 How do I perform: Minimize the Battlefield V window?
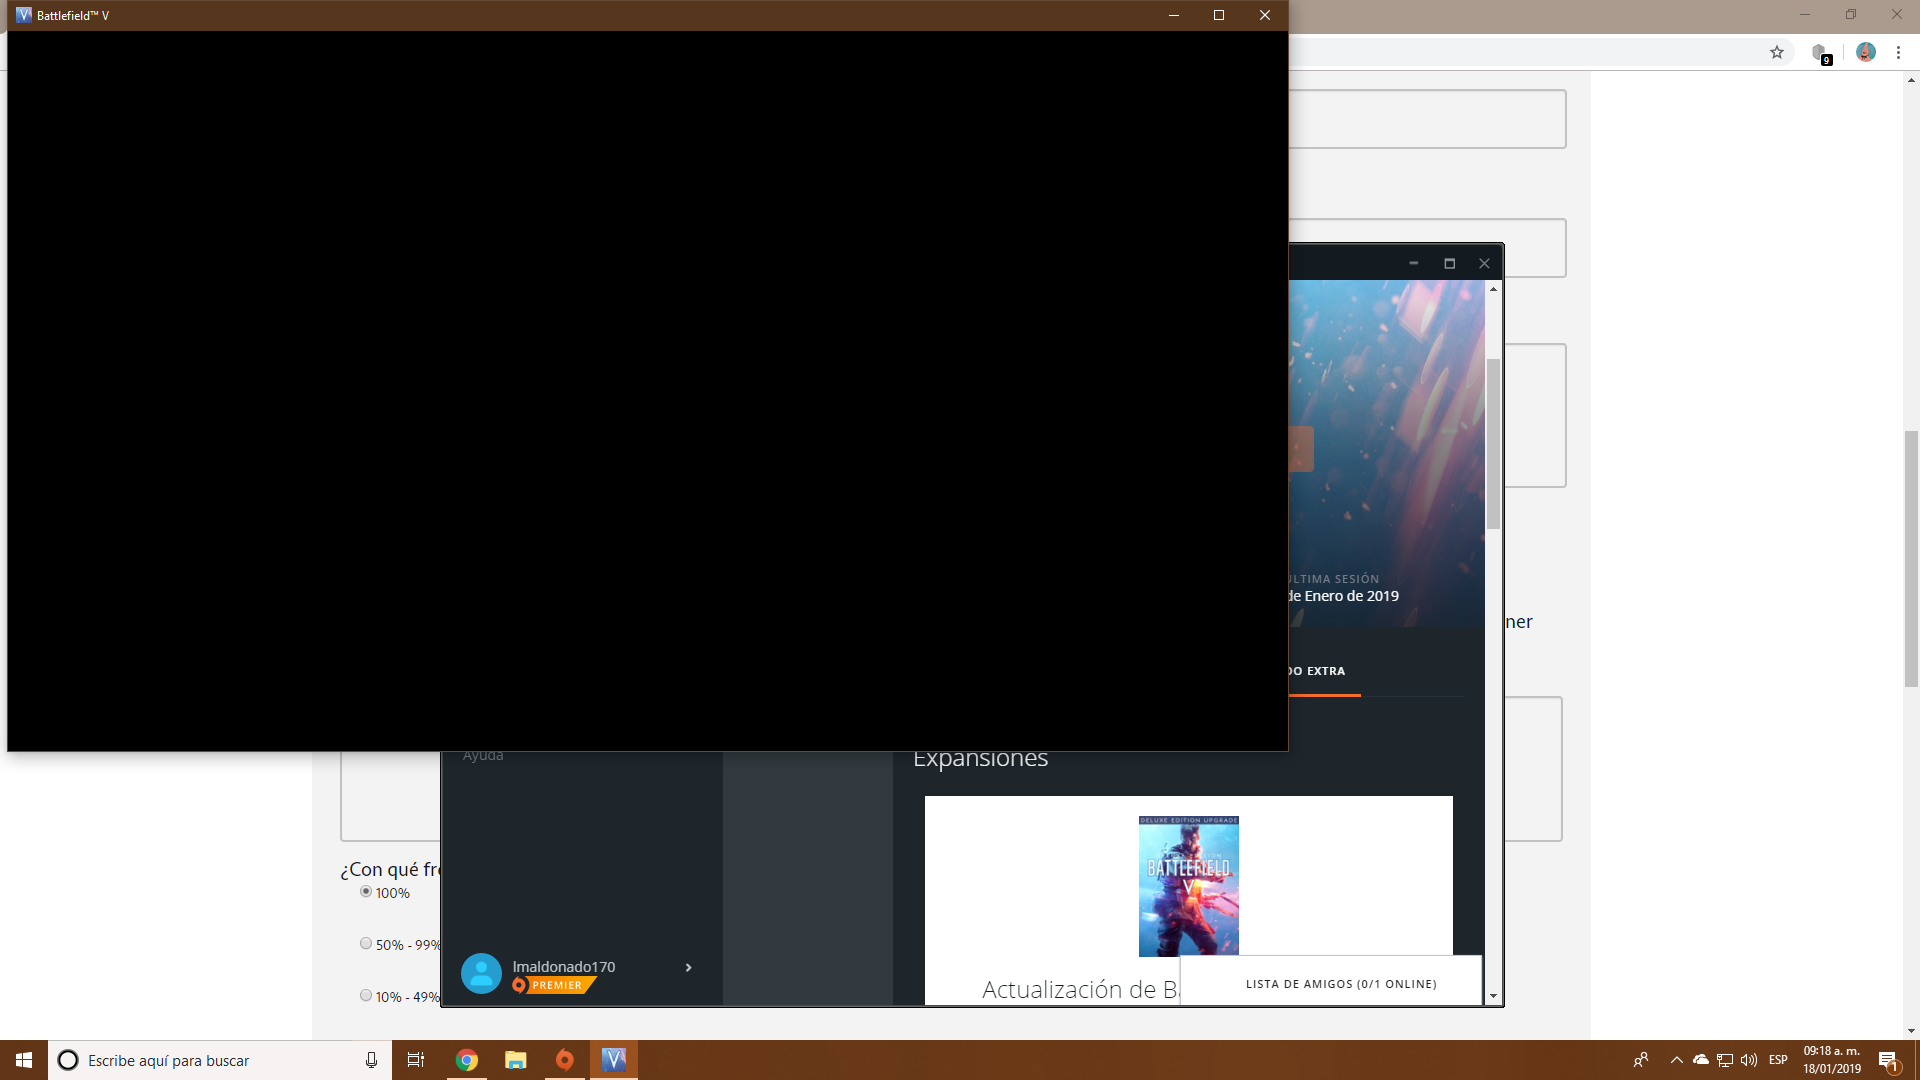(1173, 15)
